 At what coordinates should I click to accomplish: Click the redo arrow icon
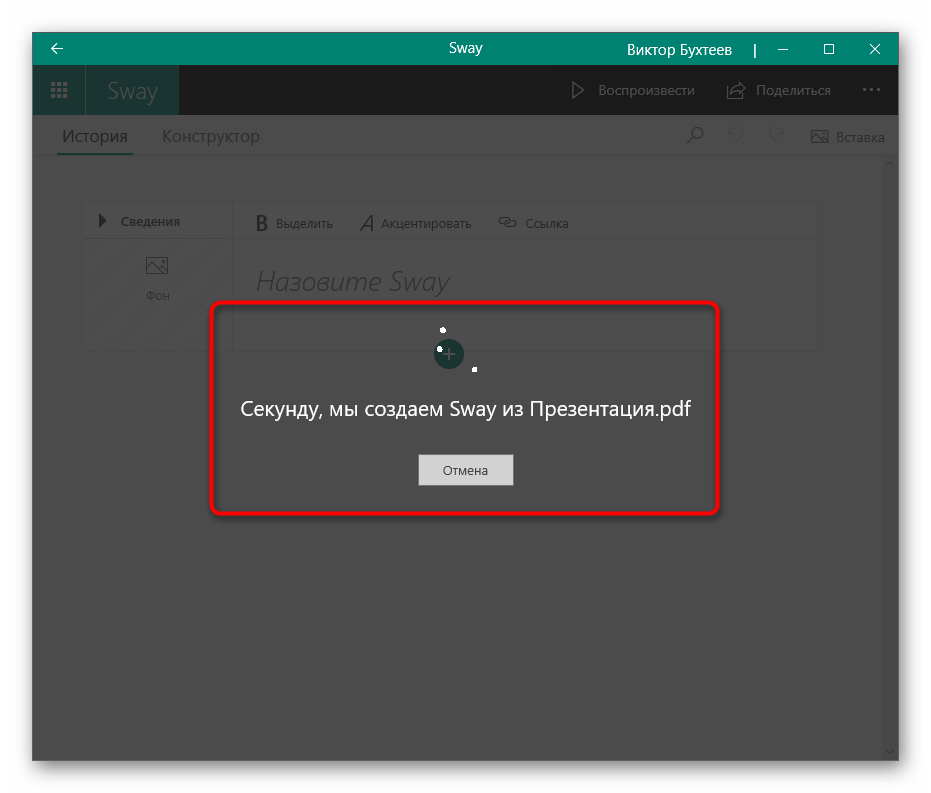coord(774,136)
